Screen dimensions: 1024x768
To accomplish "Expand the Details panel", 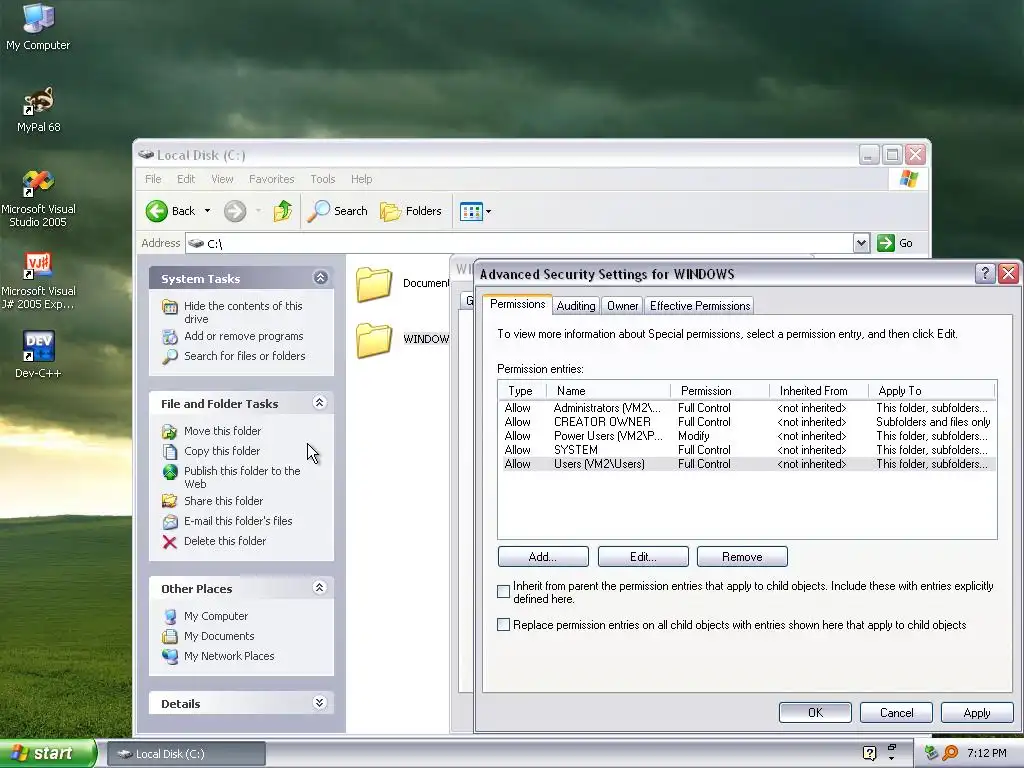I will [x=319, y=703].
